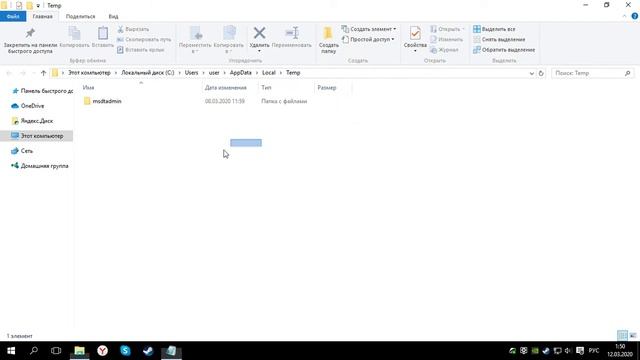Open Панель быстрого доступа in sidebar
The image size is (640, 360).
[43, 91]
